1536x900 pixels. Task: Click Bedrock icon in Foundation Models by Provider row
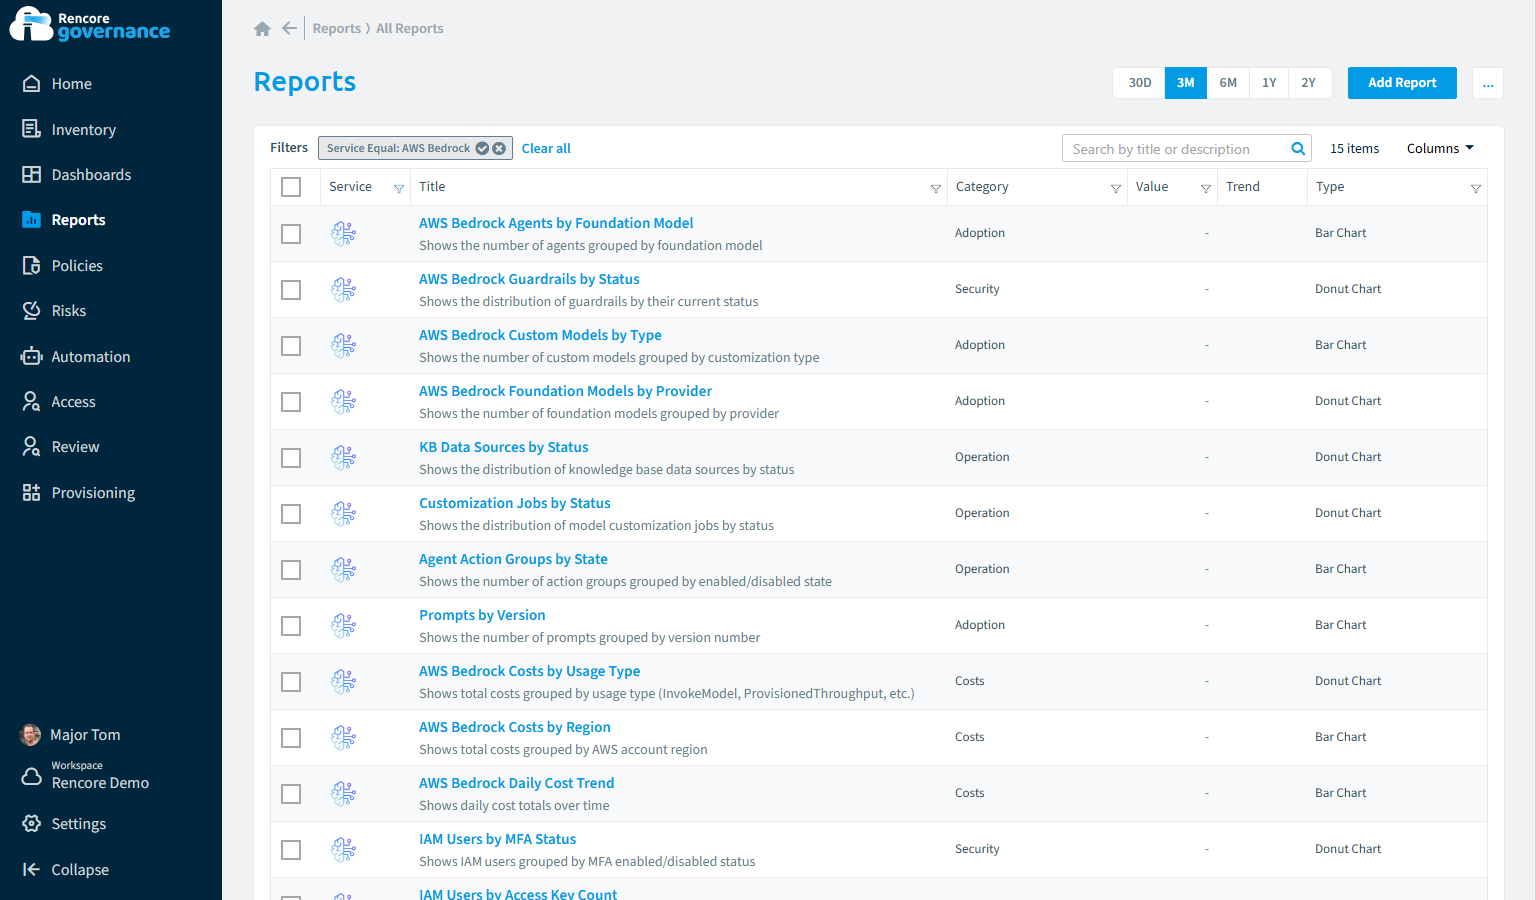click(344, 402)
